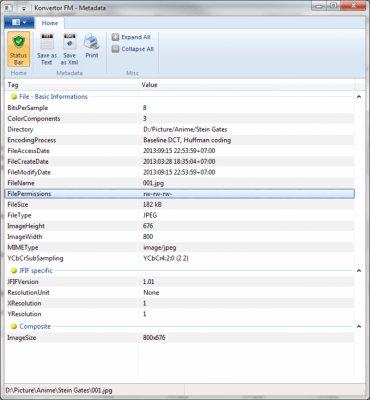Screen dimensions: 370x400
Task: Click Save as Xml icon
Action: click(69, 49)
